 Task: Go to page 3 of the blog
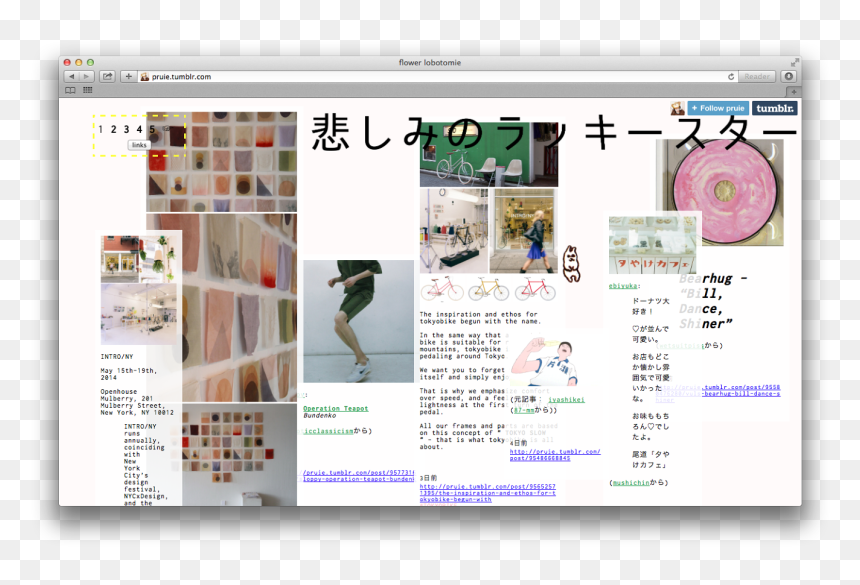(x=126, y=129)
